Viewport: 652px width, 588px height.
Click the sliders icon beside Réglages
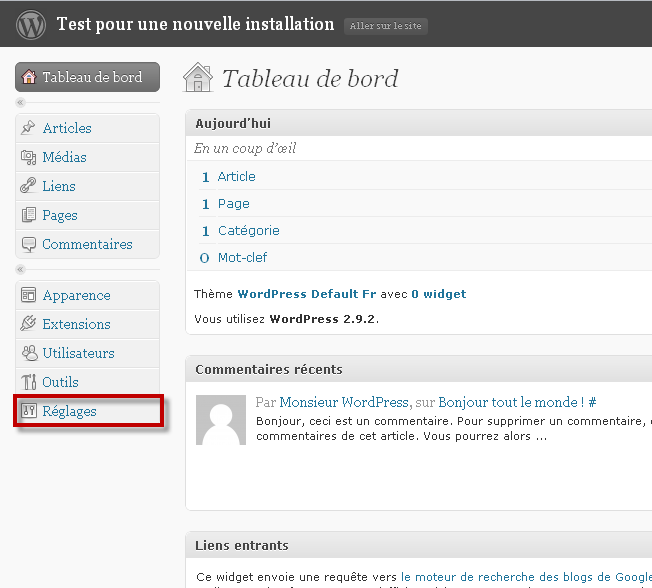pos(29,411)
